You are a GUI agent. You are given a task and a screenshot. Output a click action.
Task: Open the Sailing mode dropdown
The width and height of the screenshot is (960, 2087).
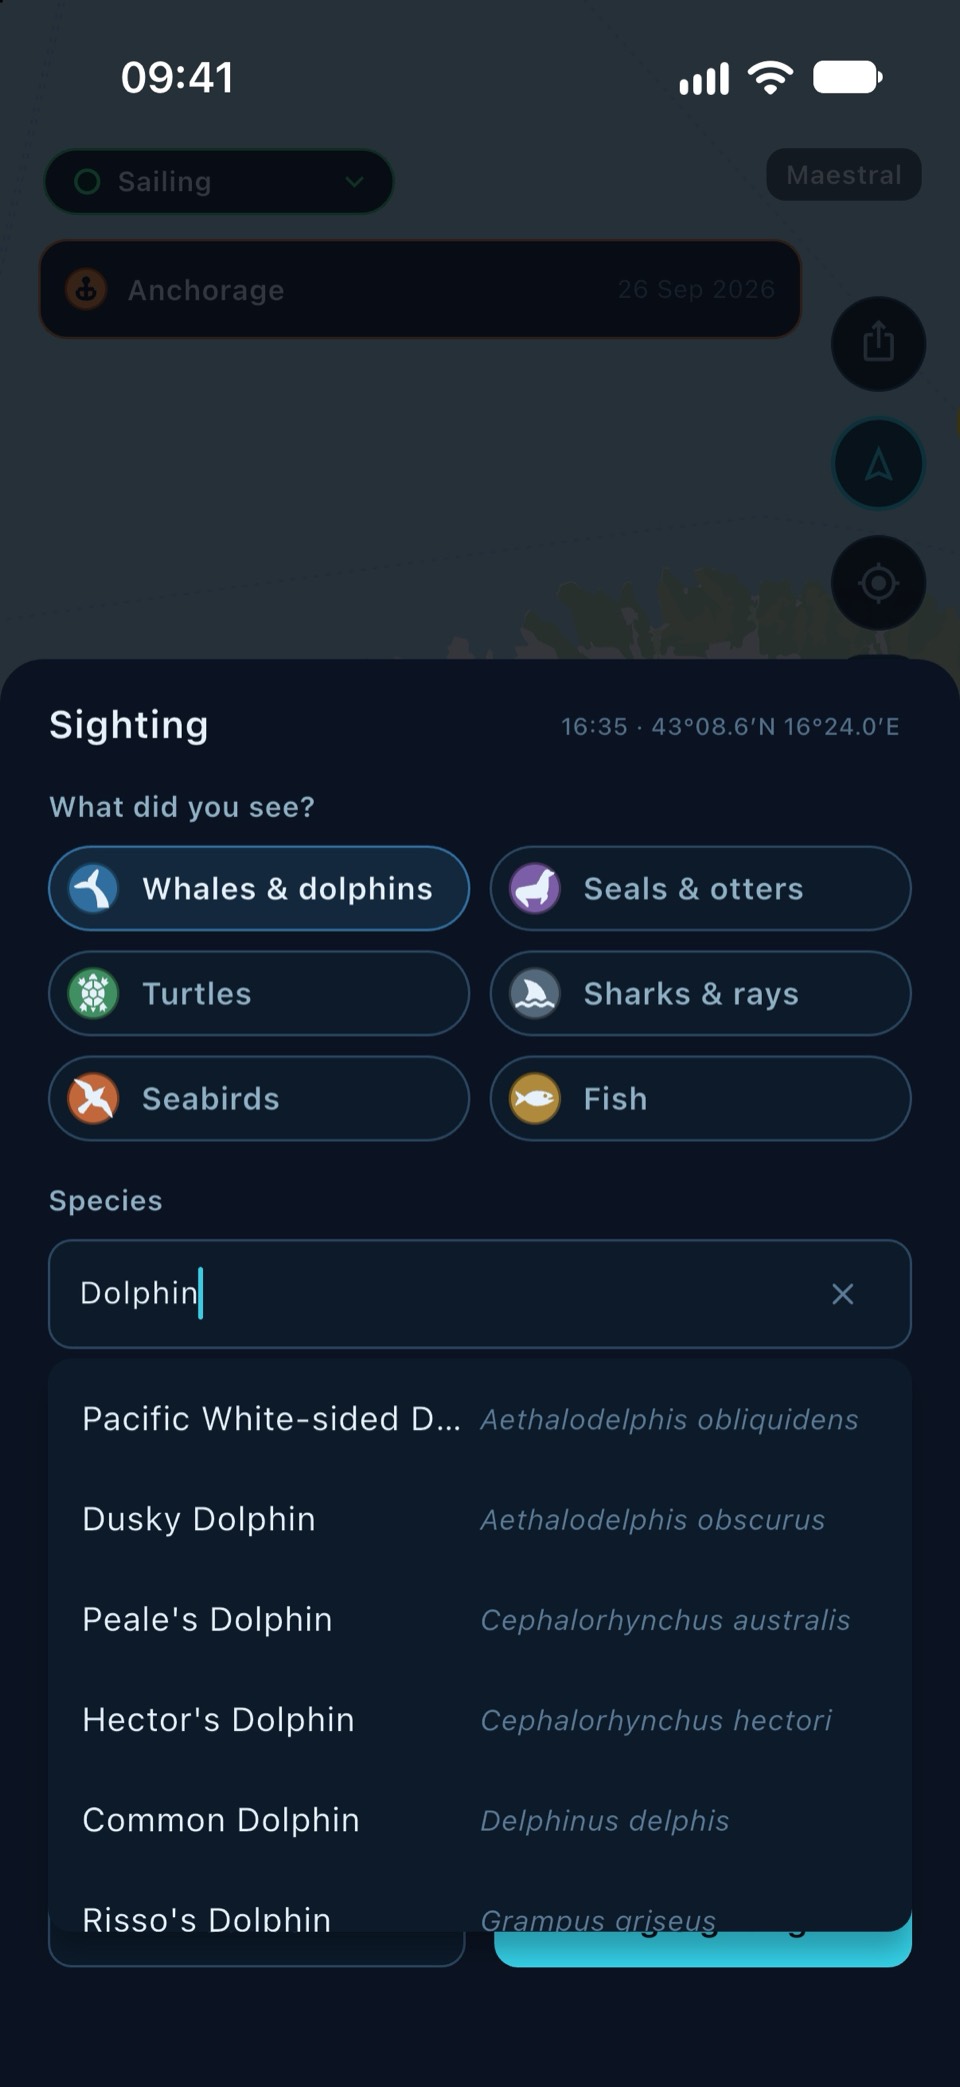[219, 181]
